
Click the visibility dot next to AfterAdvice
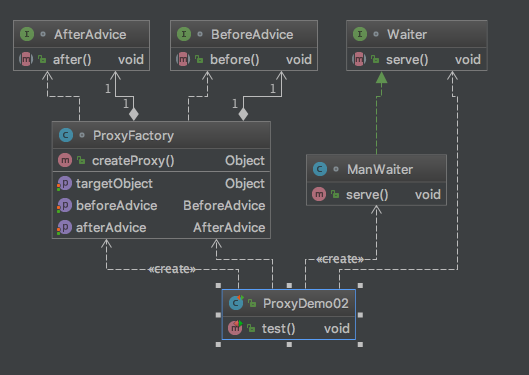pyautogui.click(x=43, y=34)
